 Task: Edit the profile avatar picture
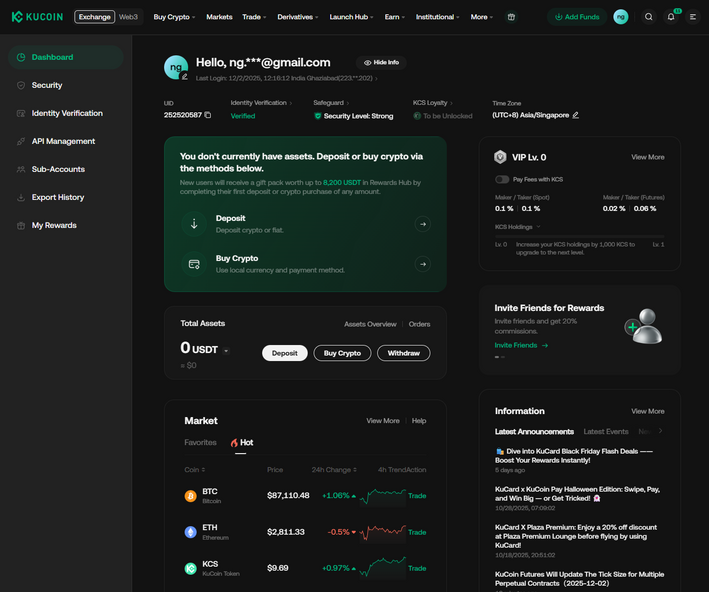[x=184, y=76]
